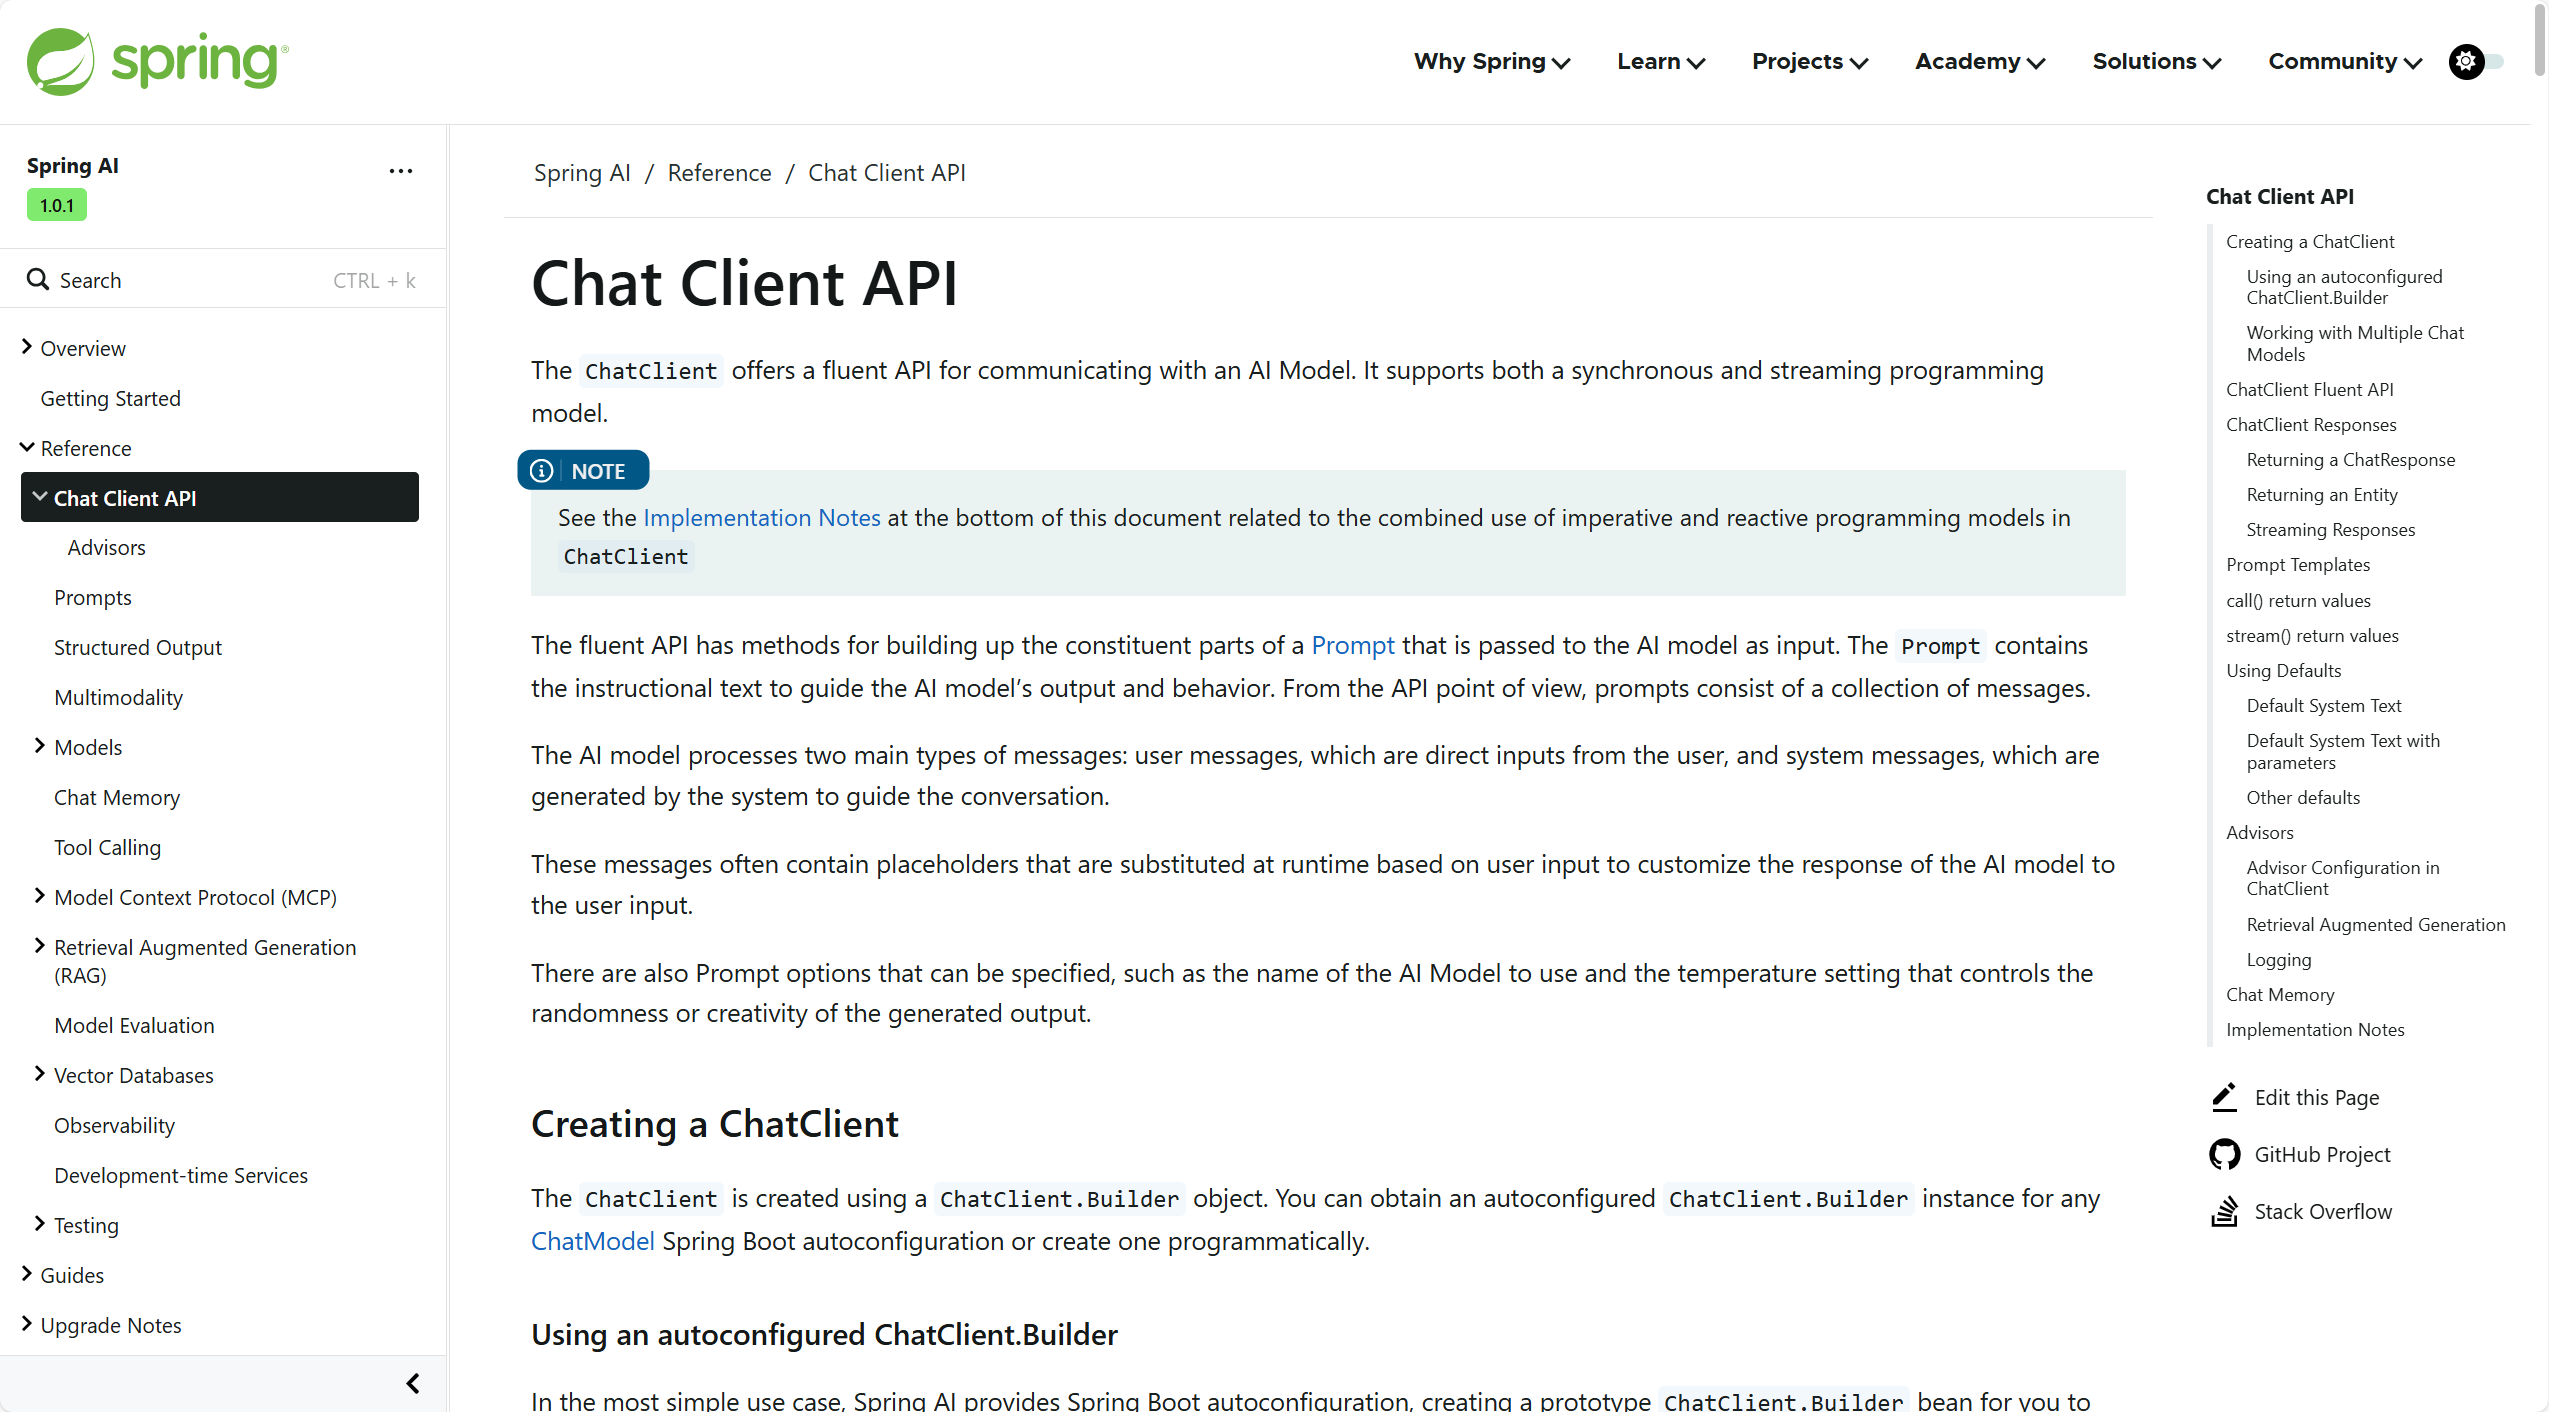Open Getting Started in the sidebar

[x=110, y=398]
